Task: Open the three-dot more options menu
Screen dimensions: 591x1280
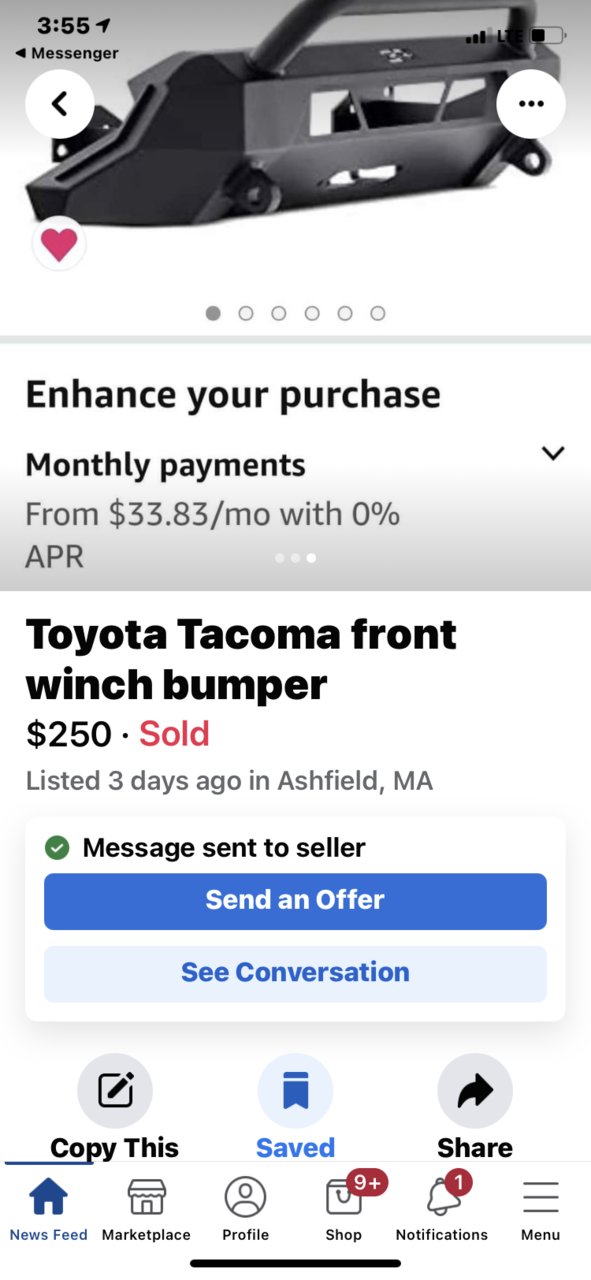Action: [531, 103]
